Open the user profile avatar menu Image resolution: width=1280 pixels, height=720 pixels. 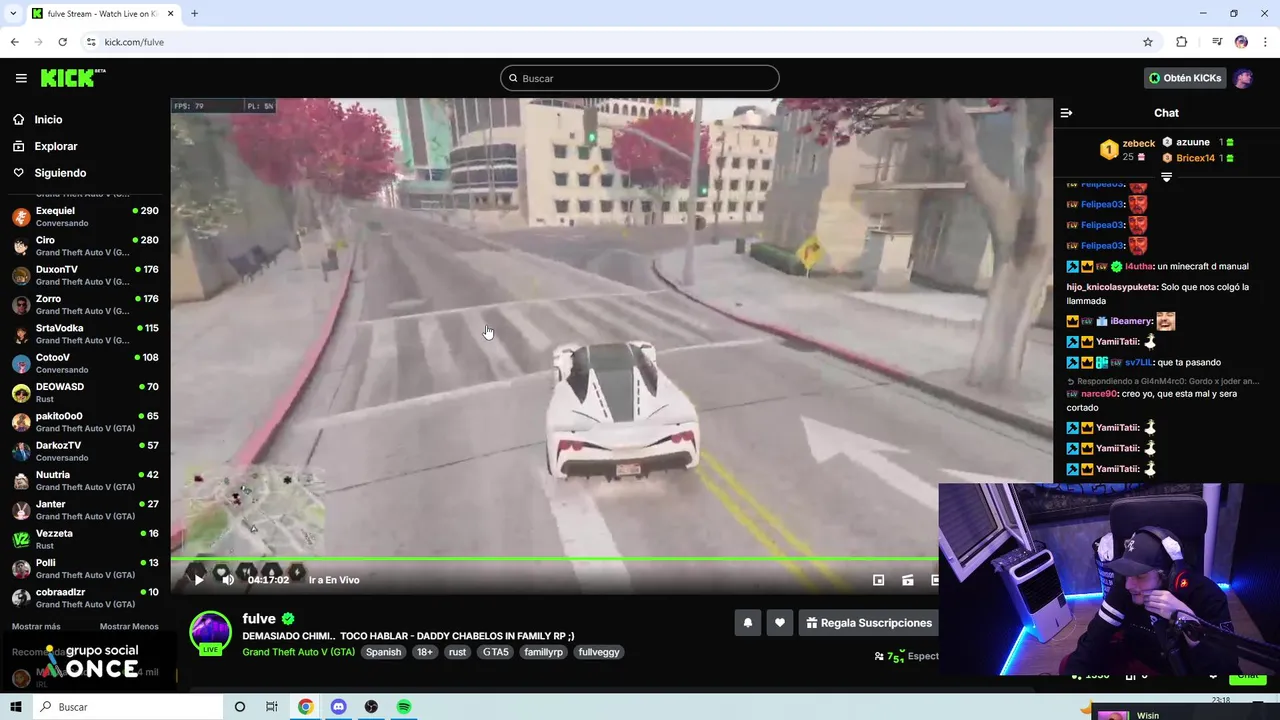pyautogui.click(x=1243, y=78)
